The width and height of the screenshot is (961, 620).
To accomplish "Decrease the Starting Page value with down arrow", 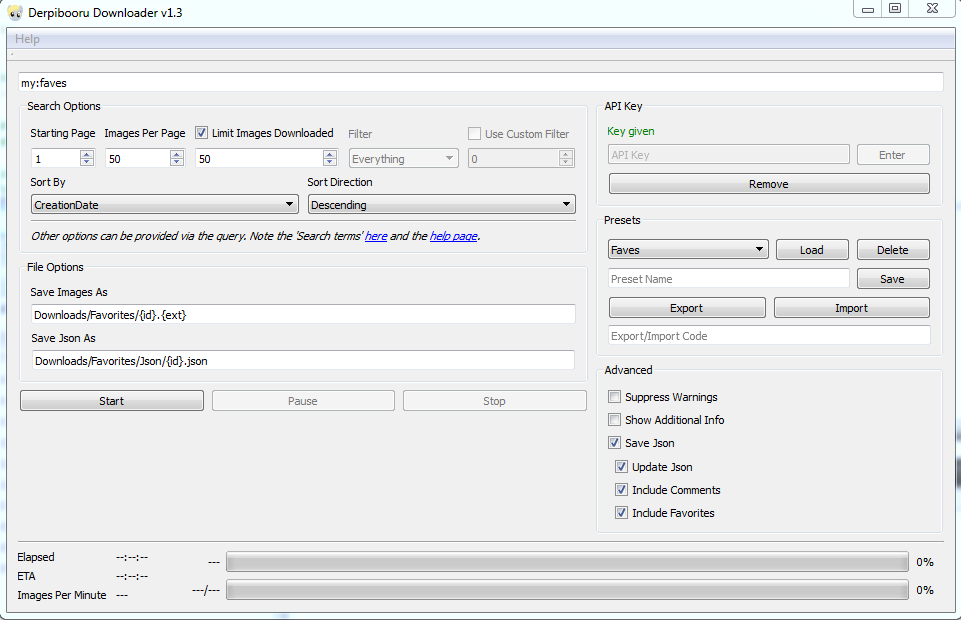I will 87,162.
